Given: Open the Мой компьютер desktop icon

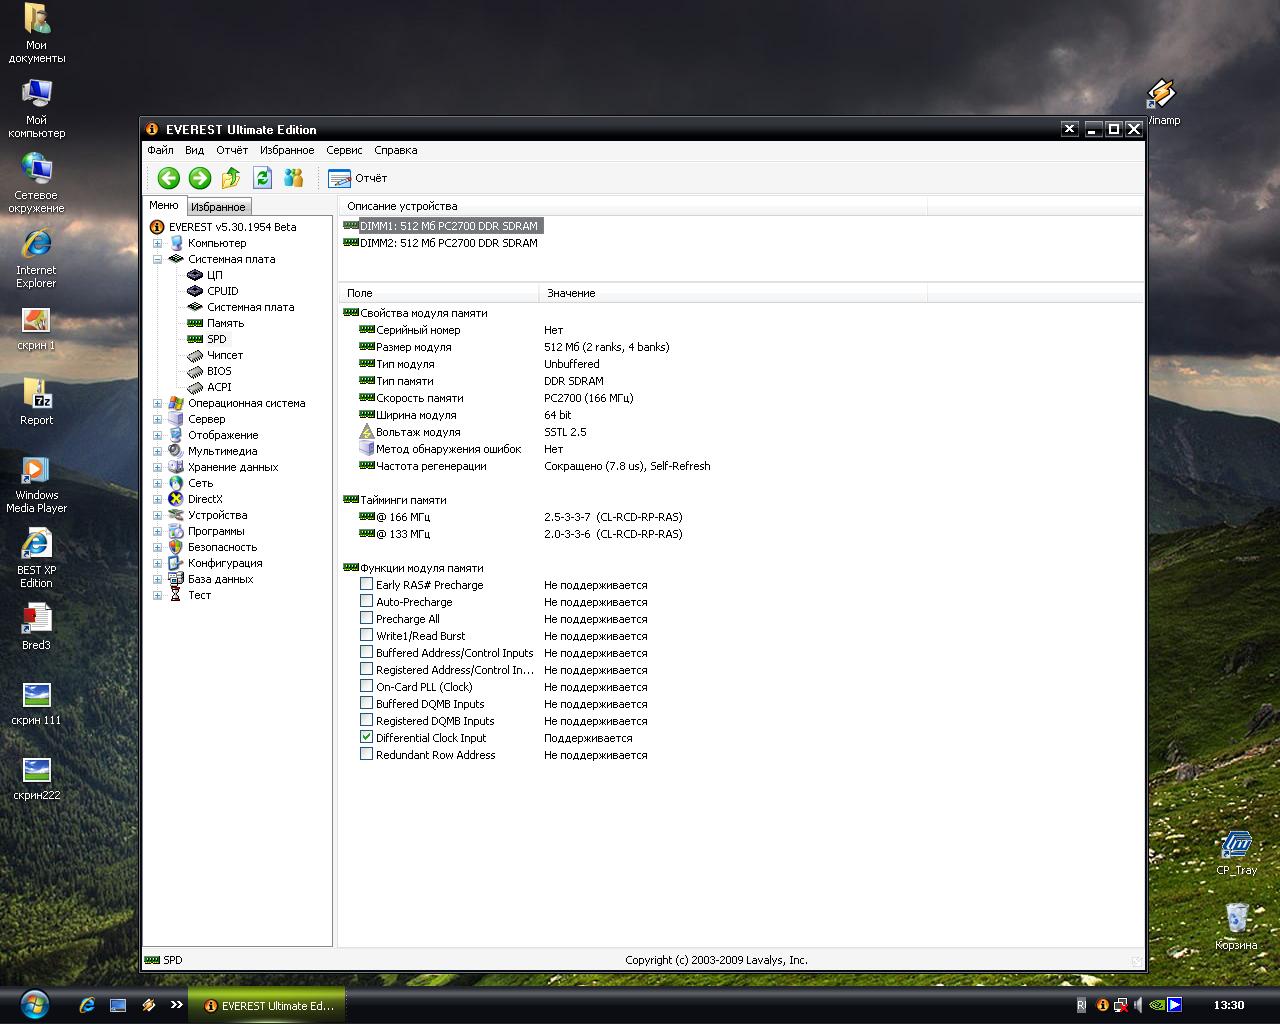Looking at the screenshot, I should pyautogui.click(x=37, y=108).
